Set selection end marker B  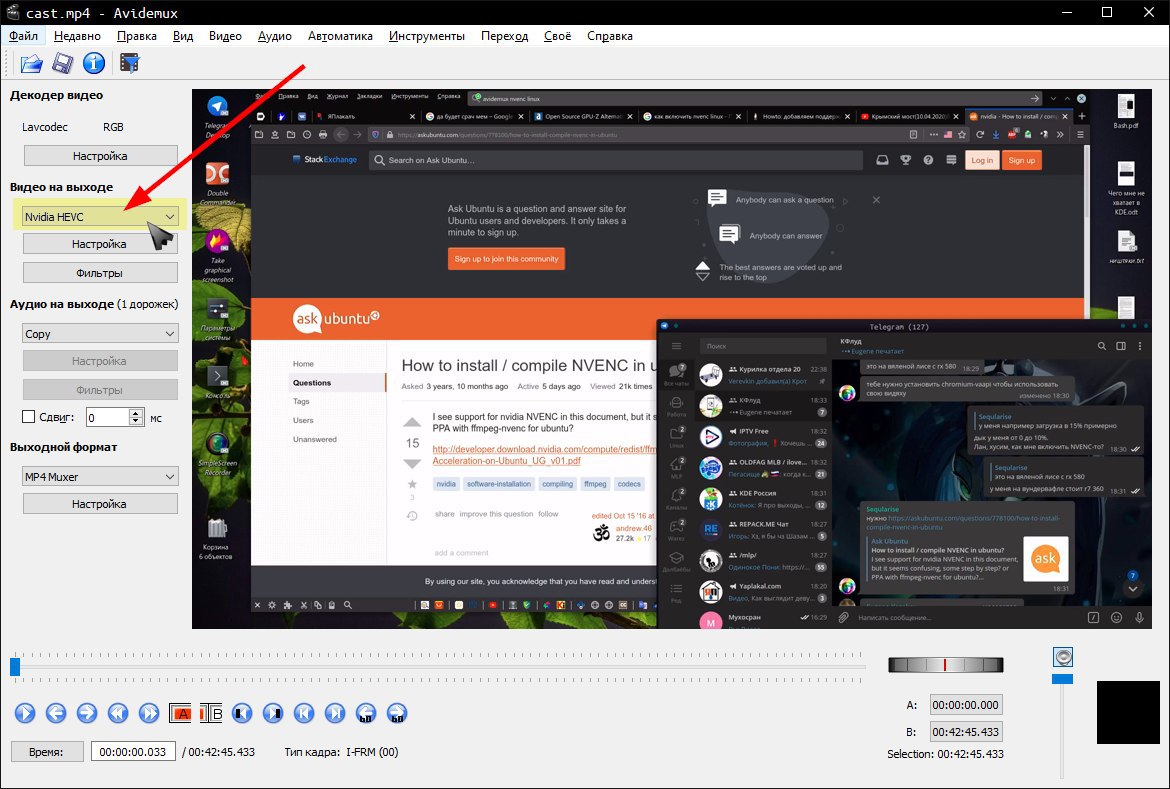click(211, 714)
